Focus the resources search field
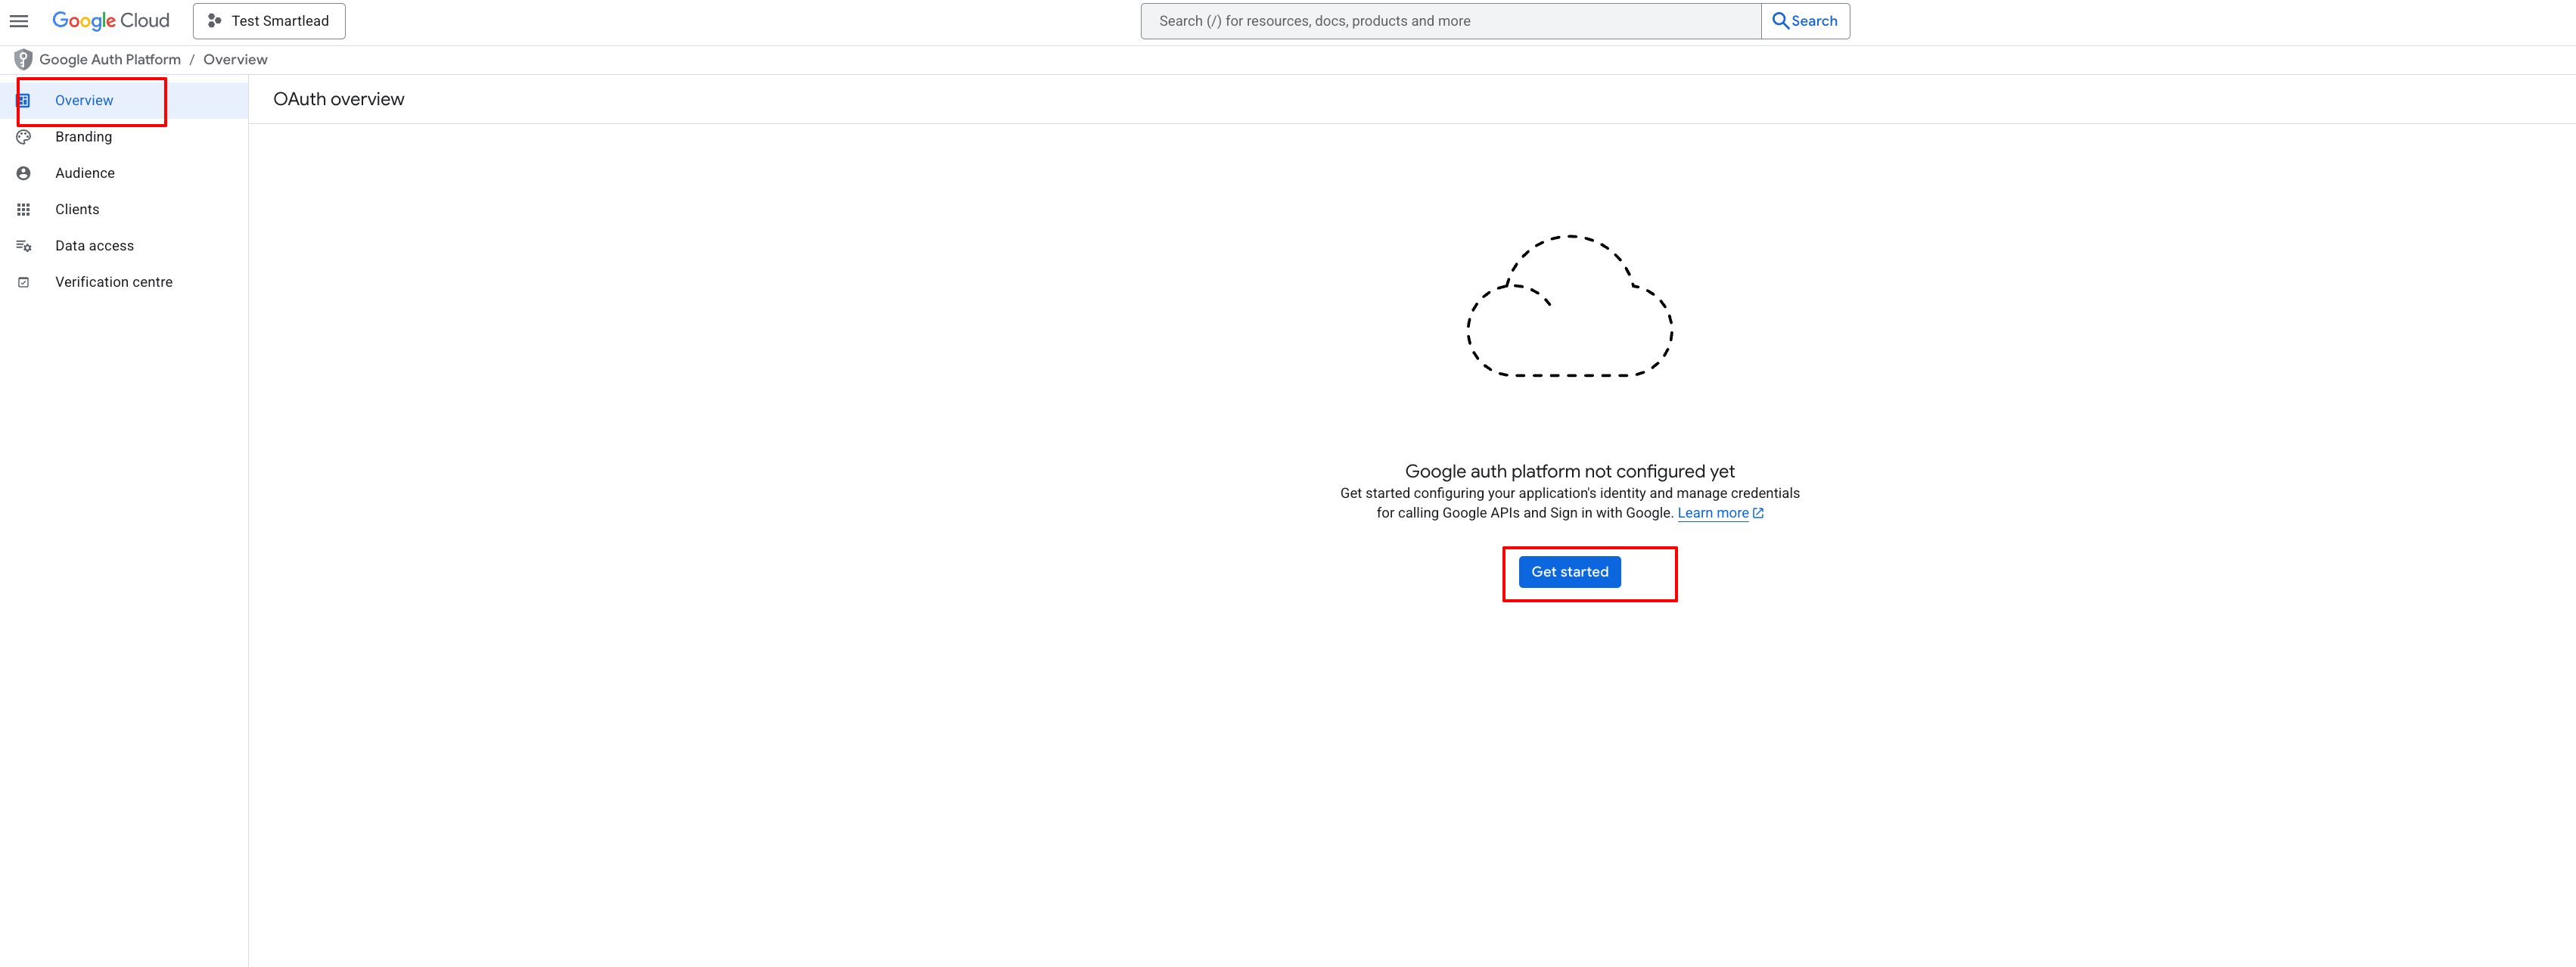Image resolution: width=2576 pixels, height=967 pixels. [1450, 21]
